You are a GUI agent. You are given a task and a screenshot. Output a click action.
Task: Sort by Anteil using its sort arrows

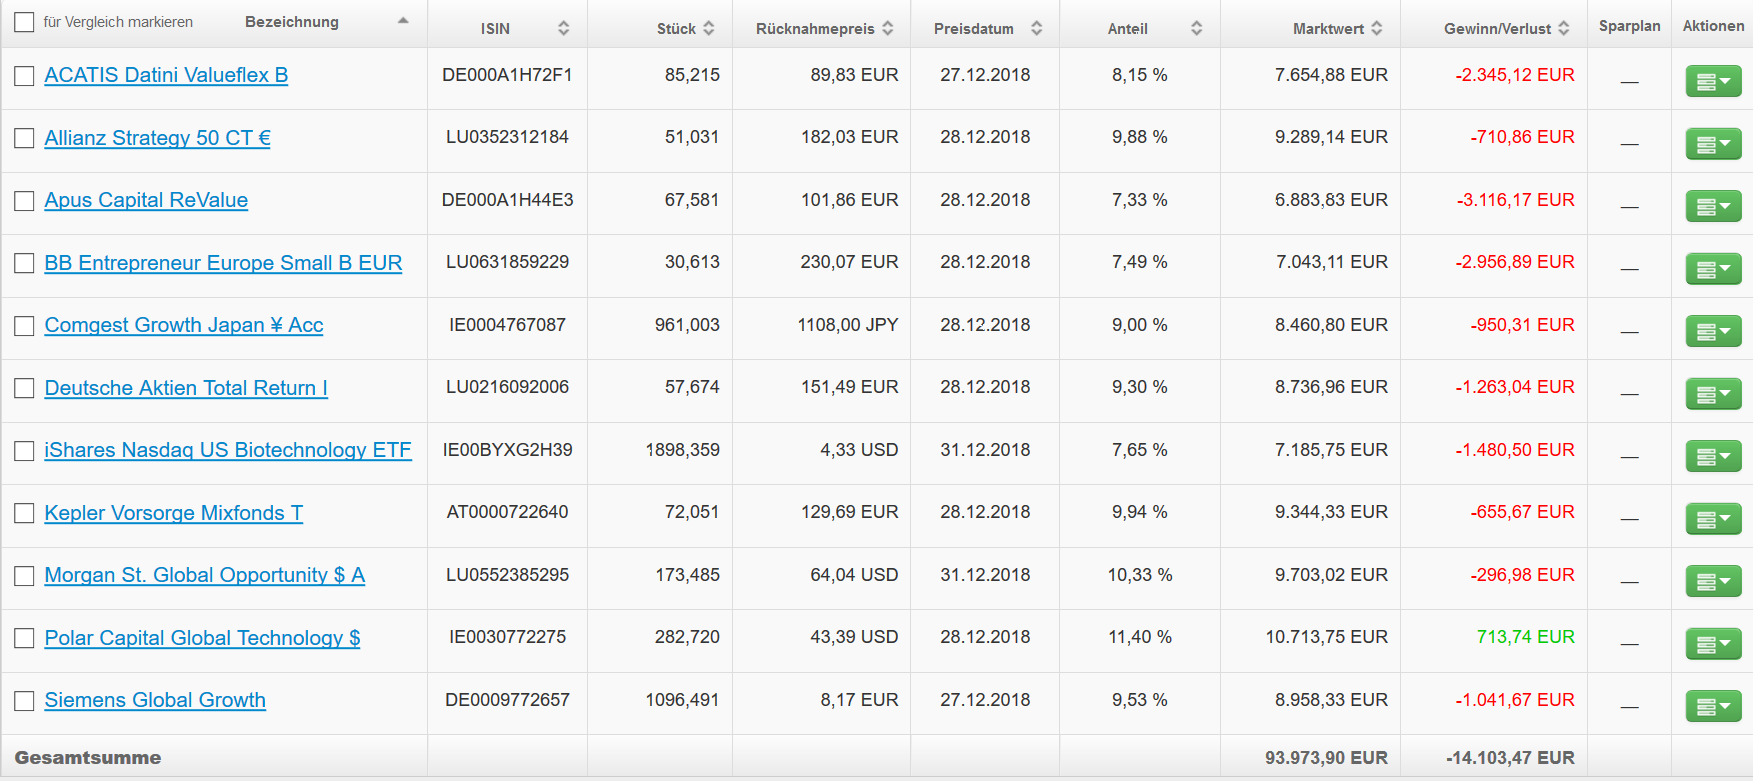click(x=1196, y=29)
